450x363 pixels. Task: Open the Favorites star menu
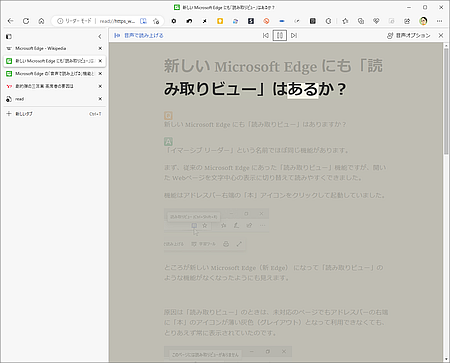[345, 21]
